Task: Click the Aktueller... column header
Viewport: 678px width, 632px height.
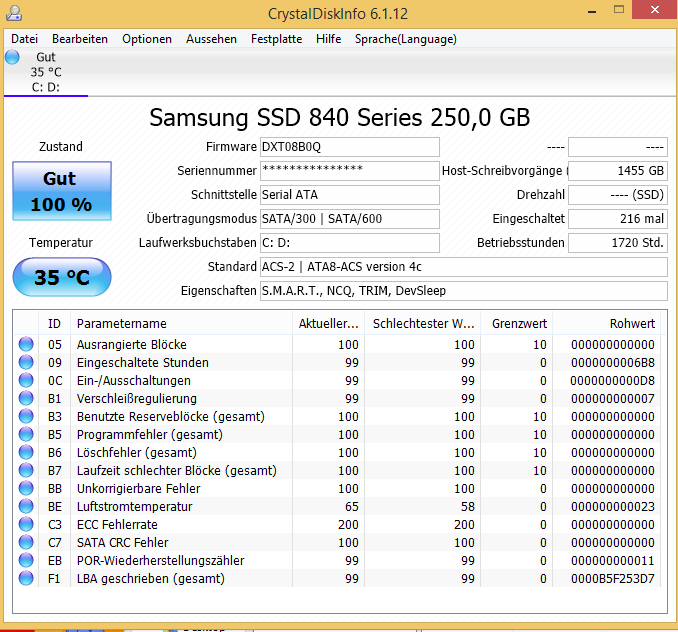Action: (329, 323)
